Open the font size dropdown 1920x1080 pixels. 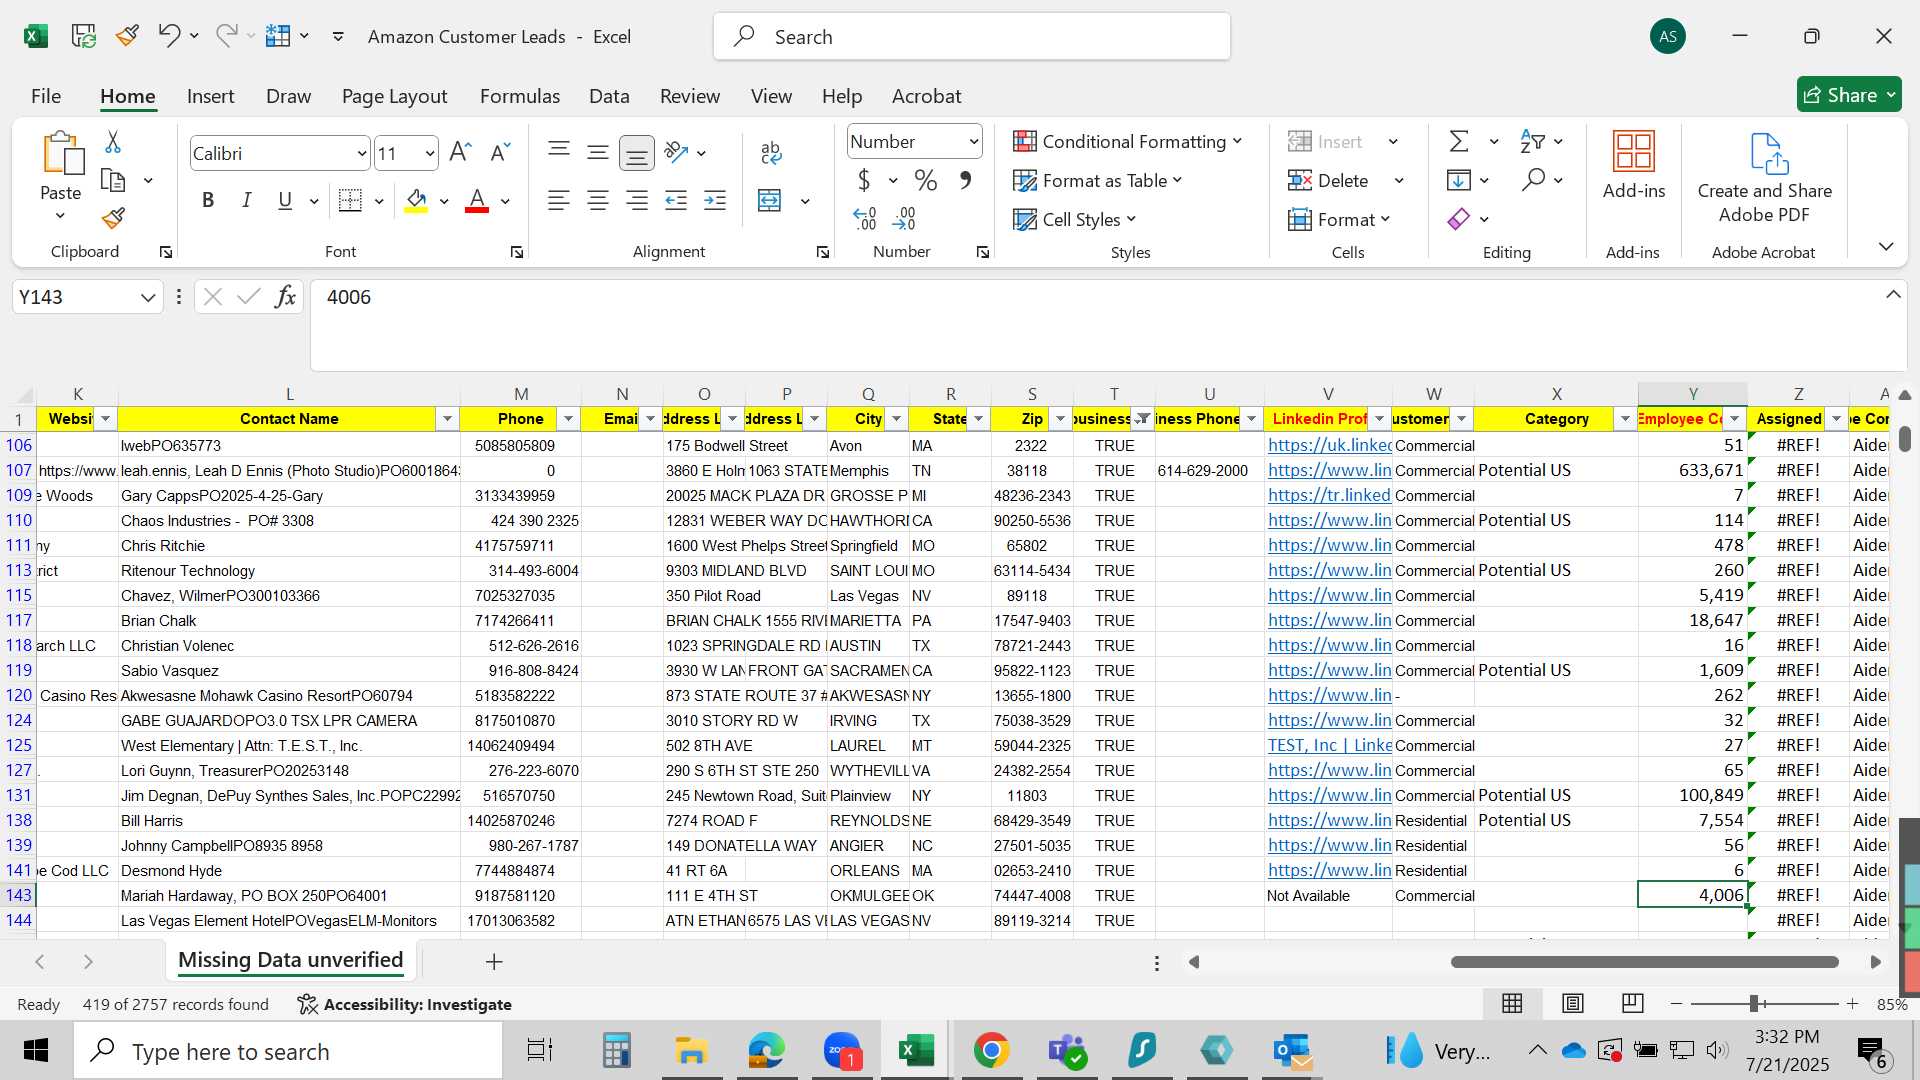click(430, 154)
